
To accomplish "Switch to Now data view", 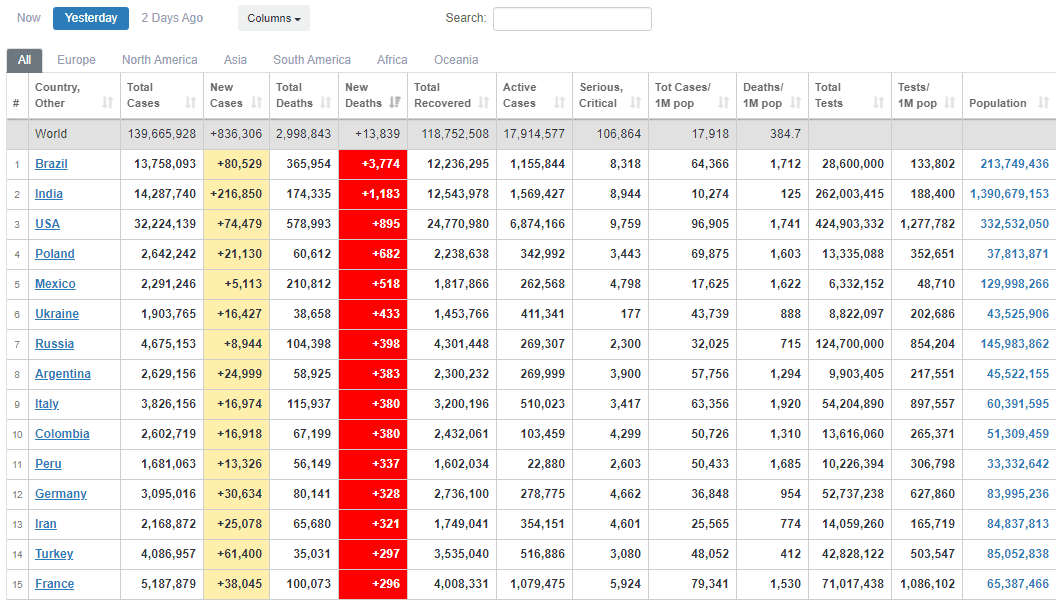I will tap(29, 18).
